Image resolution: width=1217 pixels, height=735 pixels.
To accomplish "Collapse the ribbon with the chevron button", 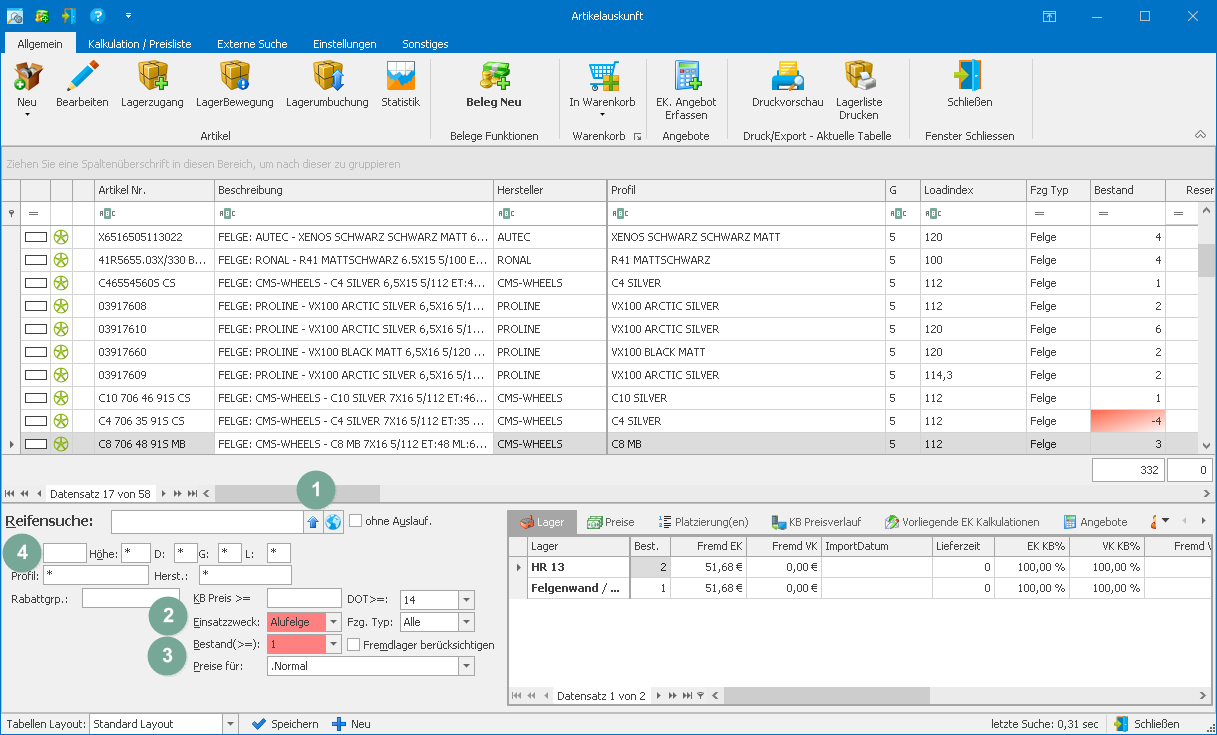I will (x=1200, y=135).
